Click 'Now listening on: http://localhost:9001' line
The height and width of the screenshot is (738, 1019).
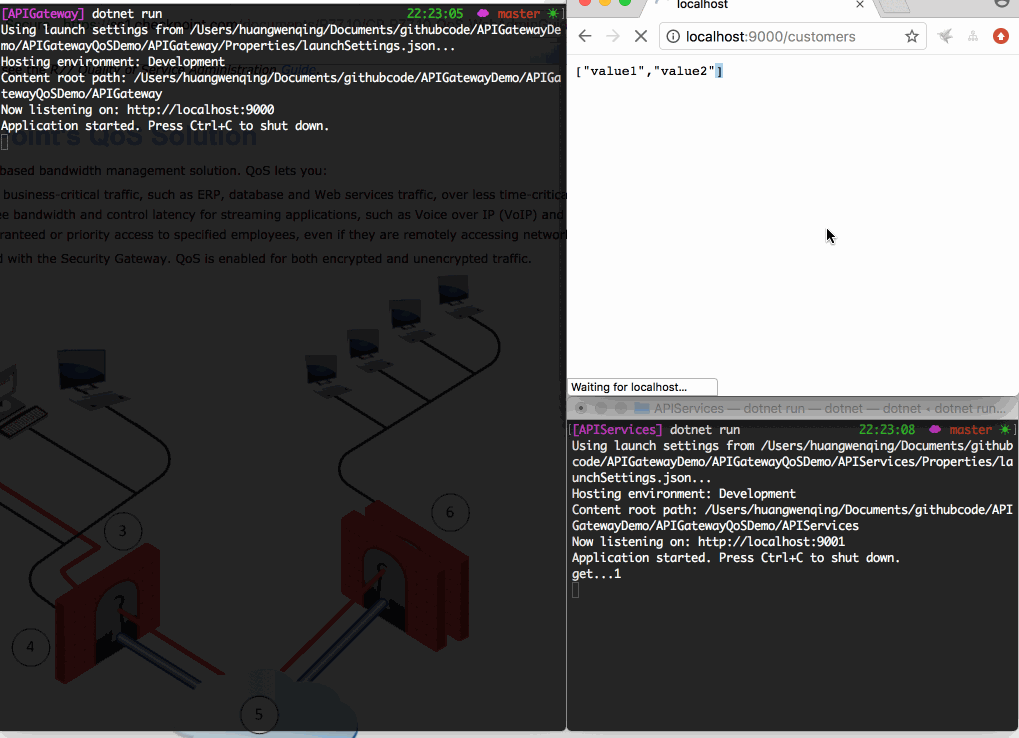click(708, 542)
